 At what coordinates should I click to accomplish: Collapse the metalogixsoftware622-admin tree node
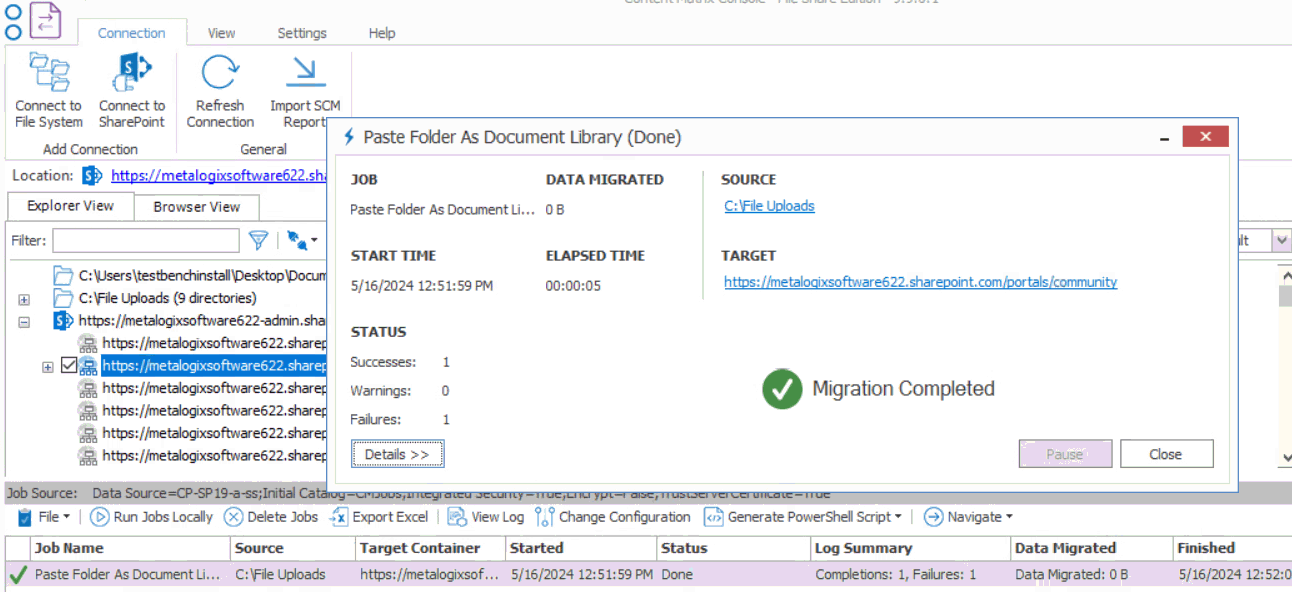(x=24, y=322)
